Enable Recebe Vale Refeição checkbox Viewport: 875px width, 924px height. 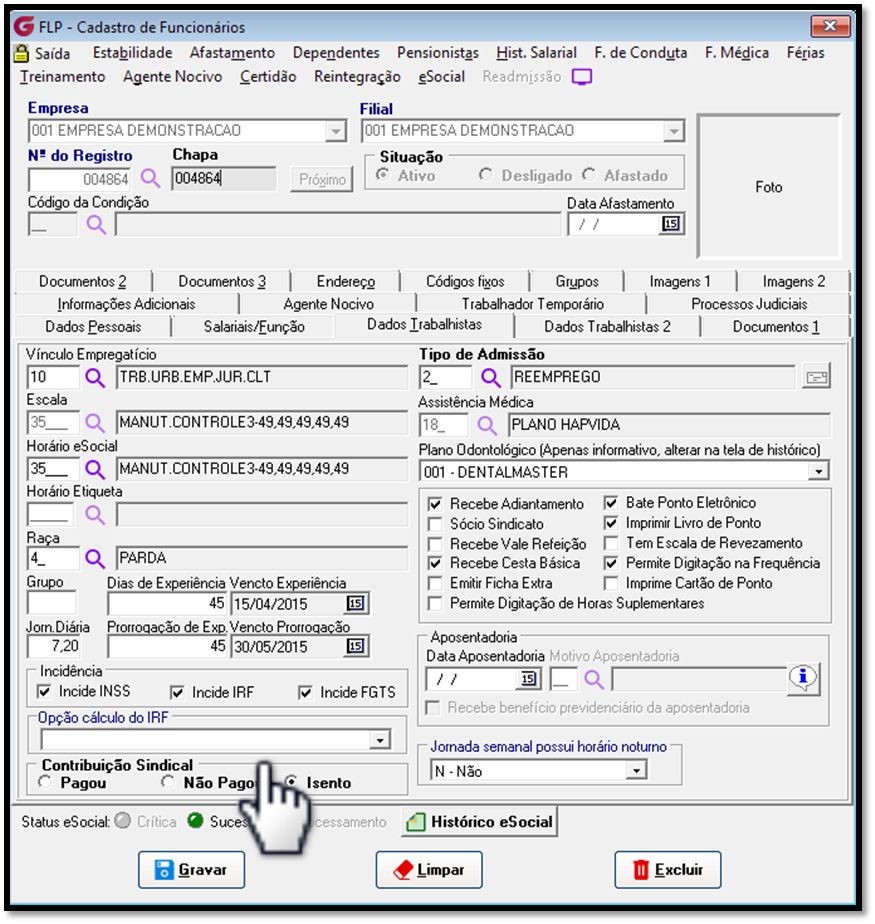[x=435, y=544]
